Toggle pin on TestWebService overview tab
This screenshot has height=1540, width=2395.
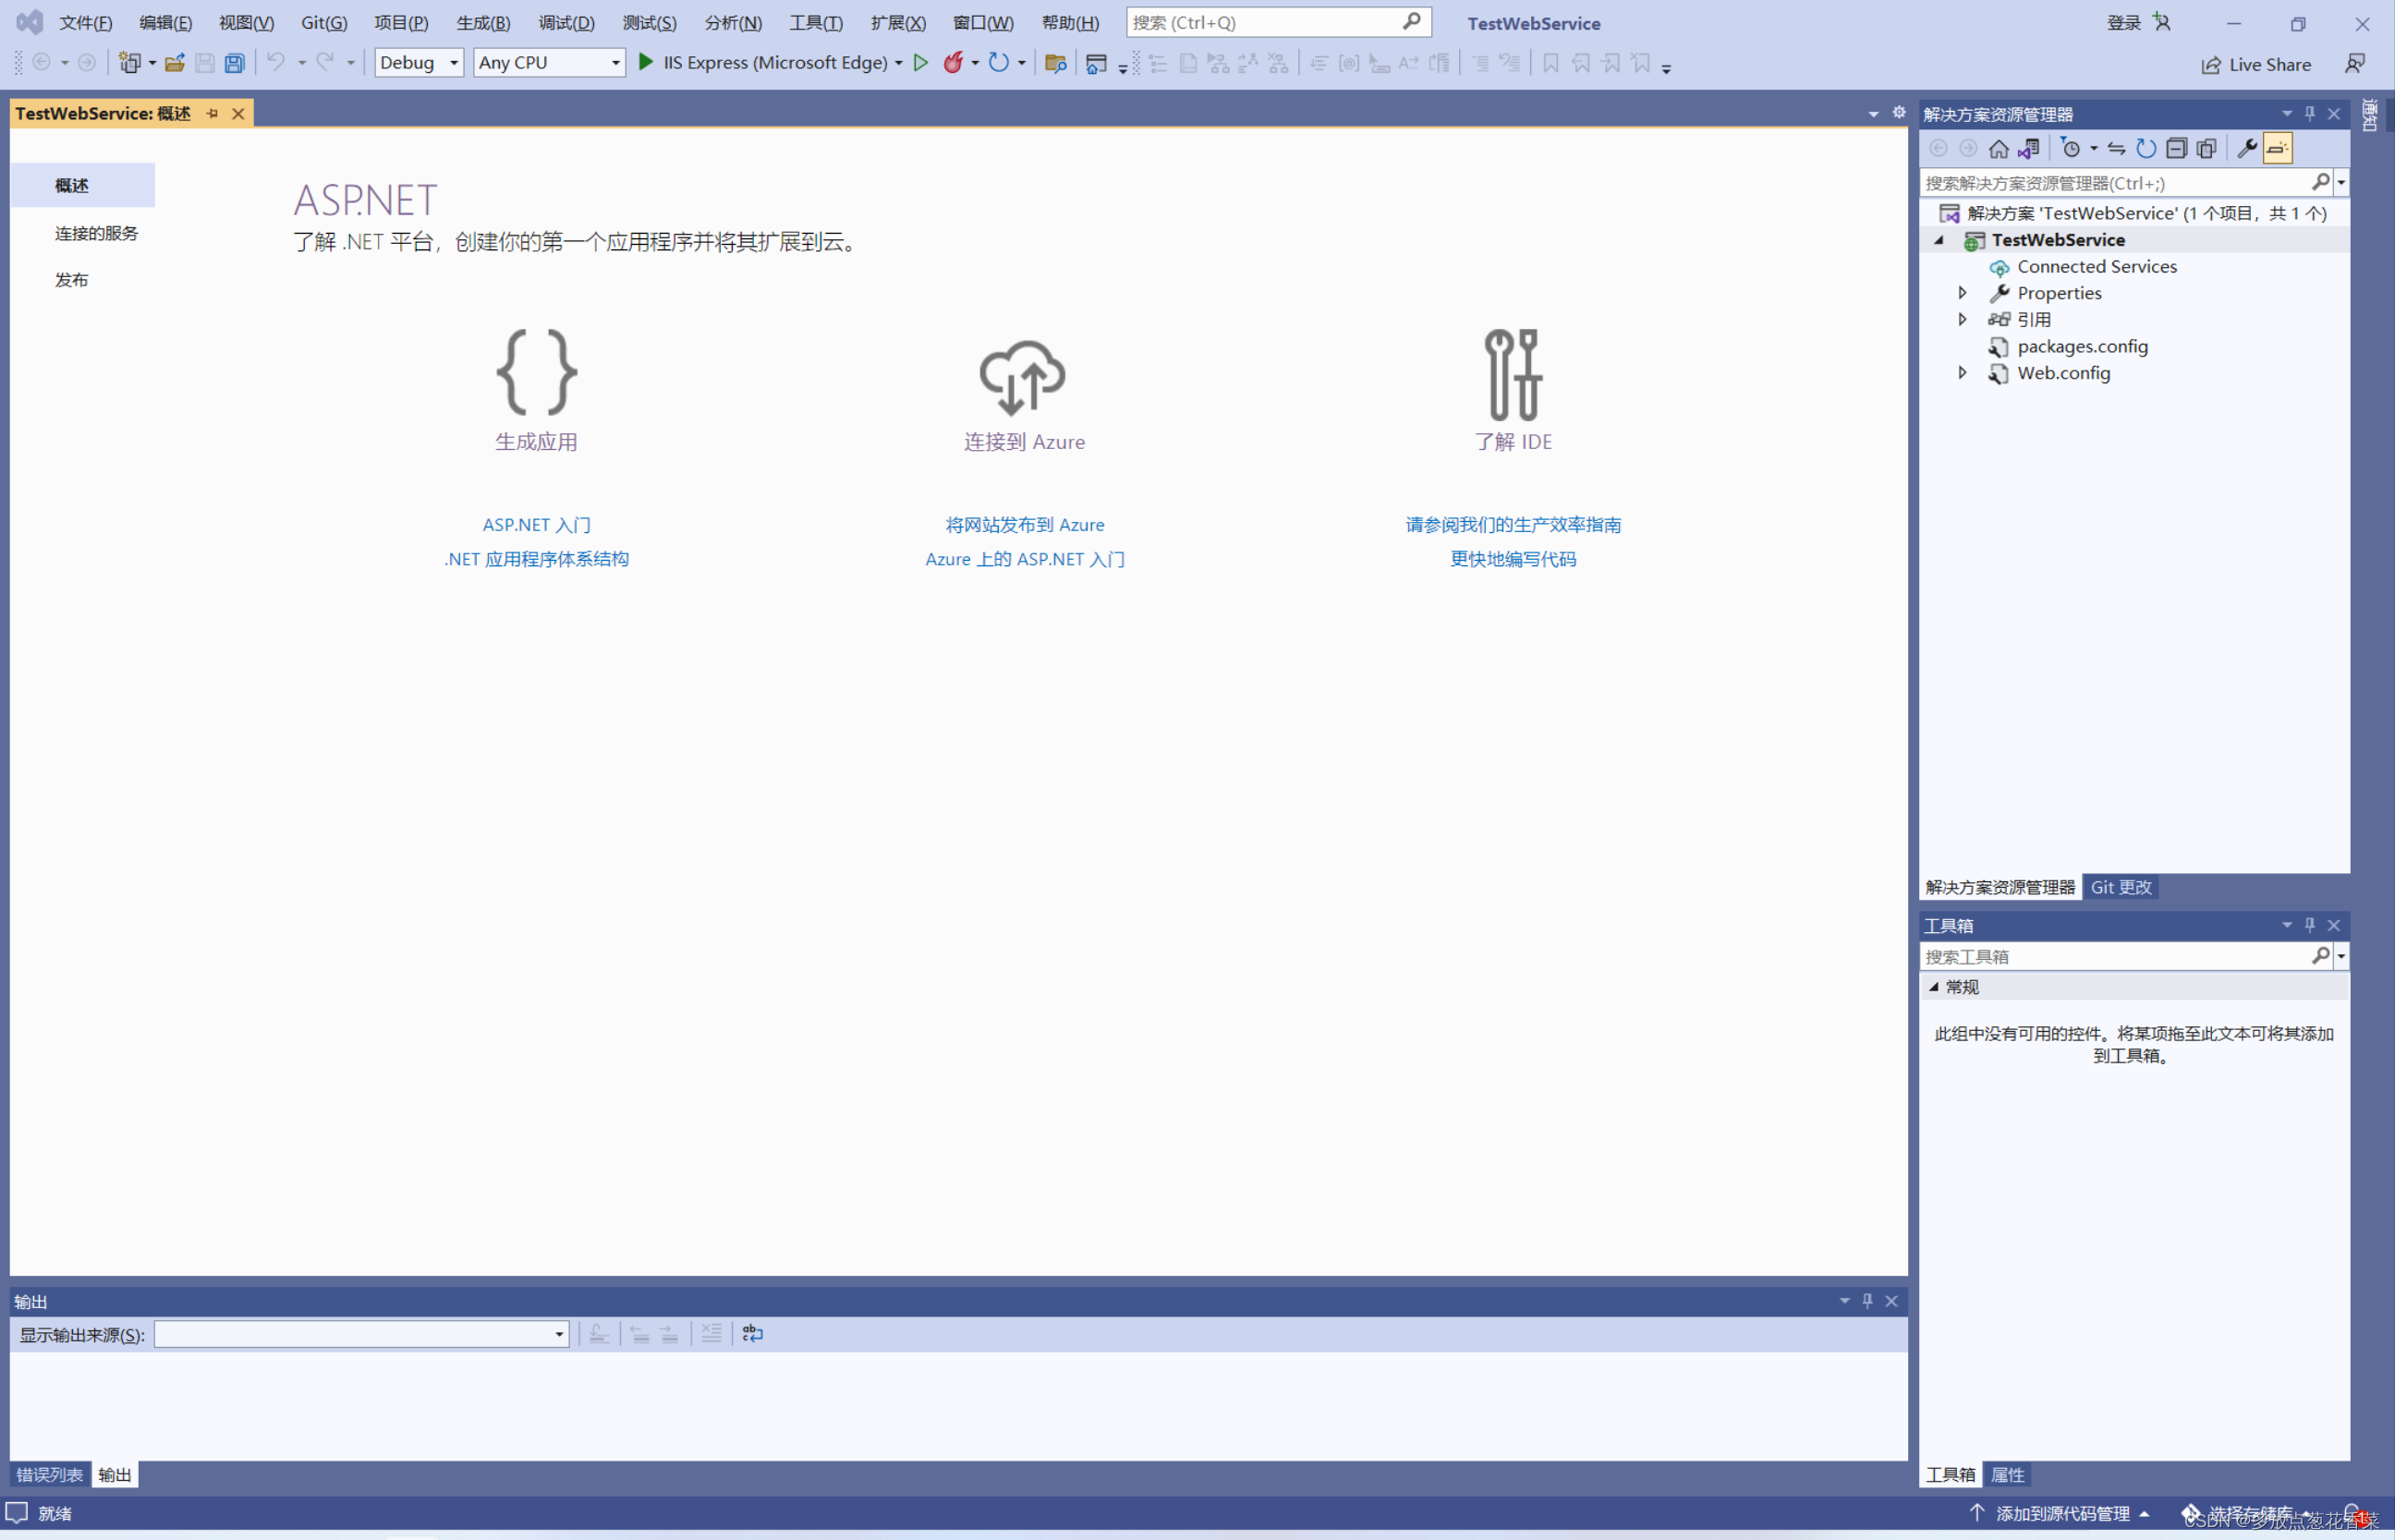[x=212, y=114]
